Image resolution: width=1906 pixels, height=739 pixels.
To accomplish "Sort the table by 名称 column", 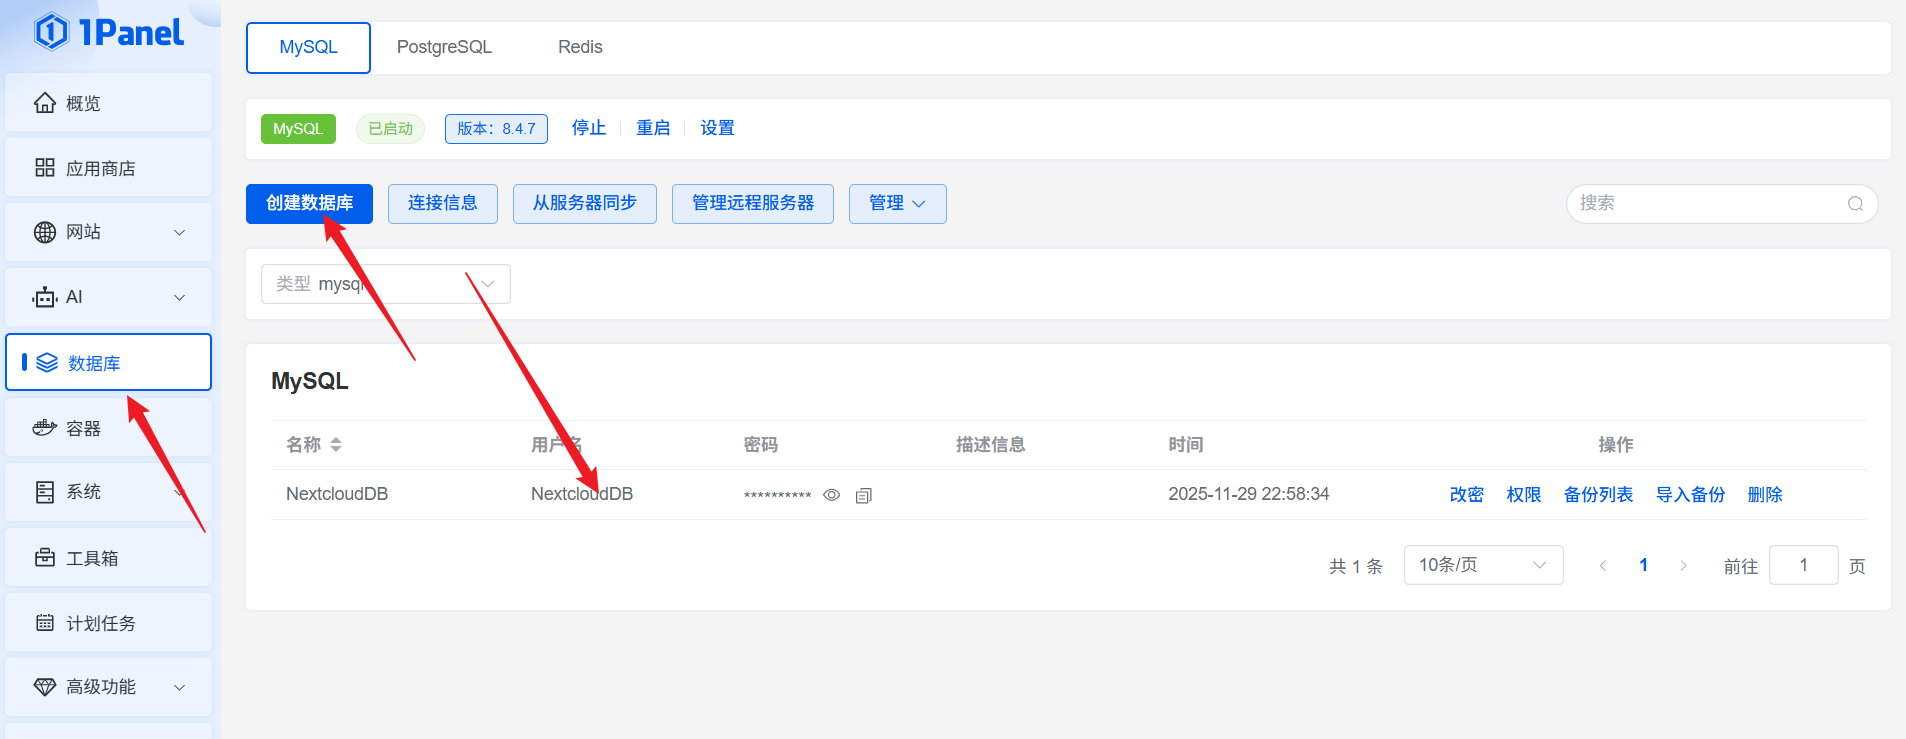I will click(x=336, y=445).
